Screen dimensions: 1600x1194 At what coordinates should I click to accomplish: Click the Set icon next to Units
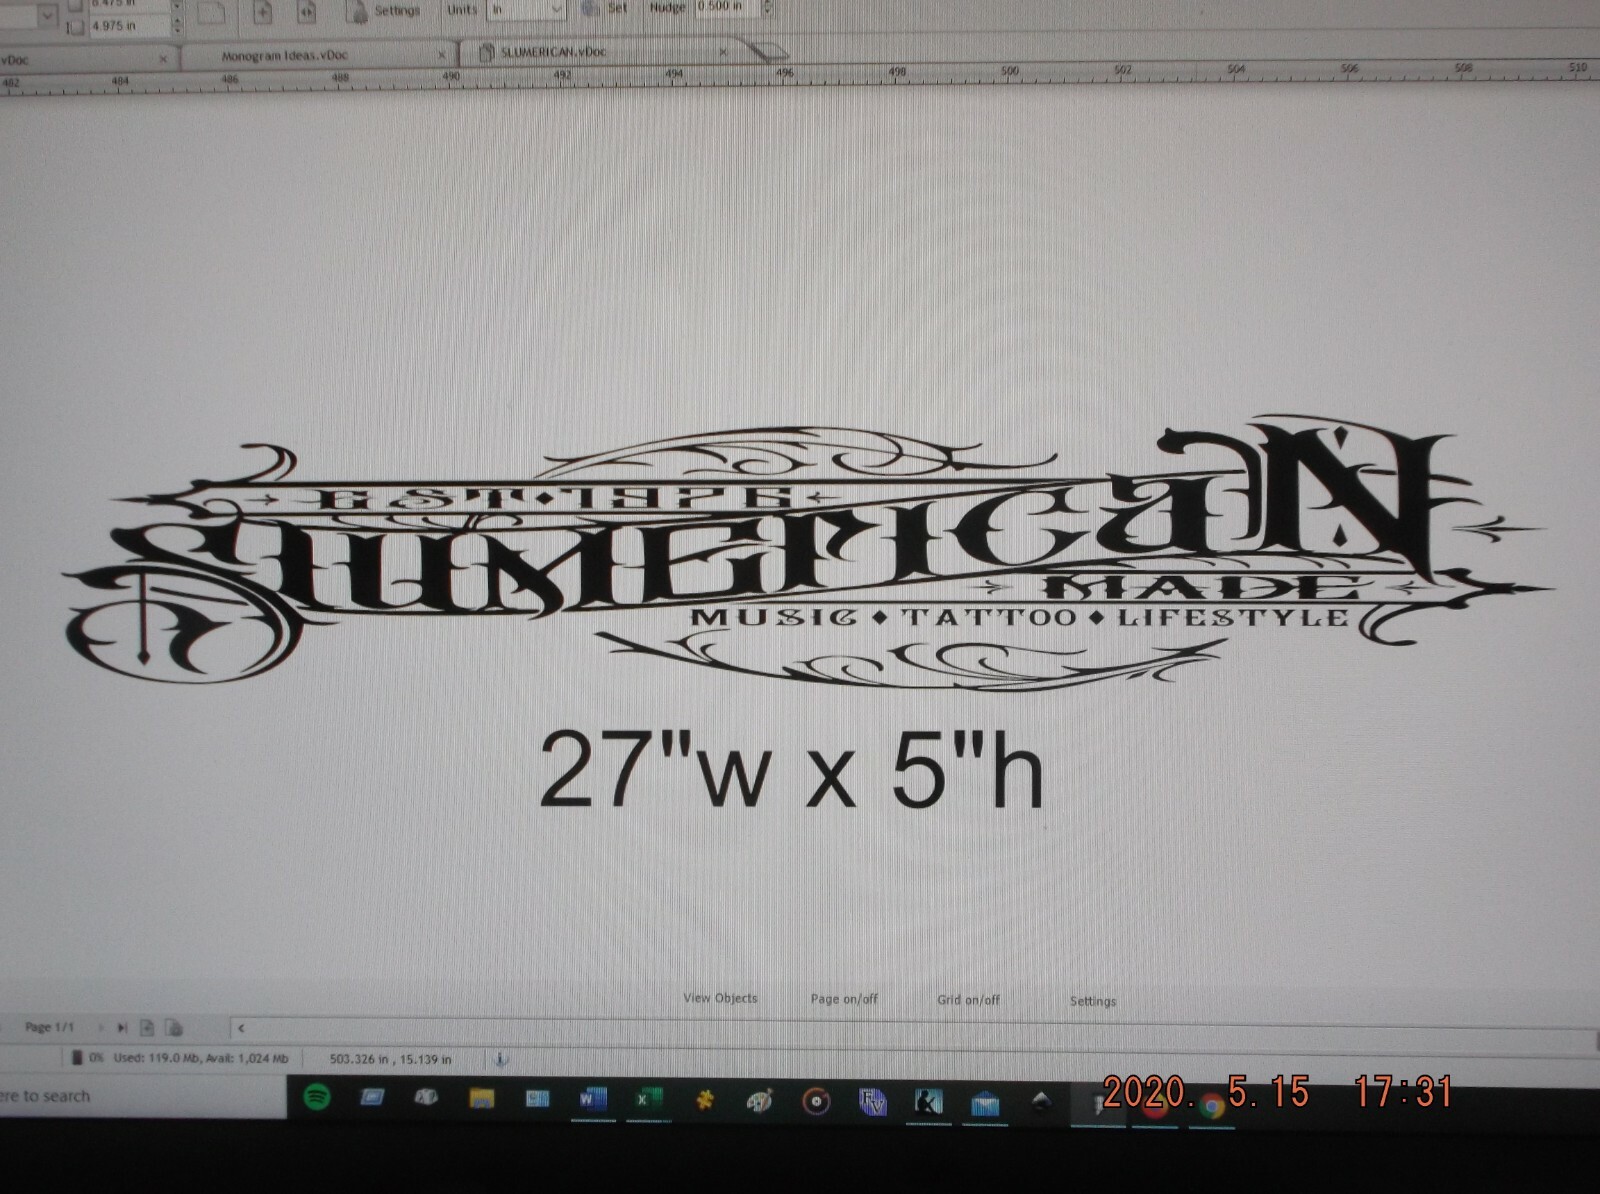click(x=588, y=8)
